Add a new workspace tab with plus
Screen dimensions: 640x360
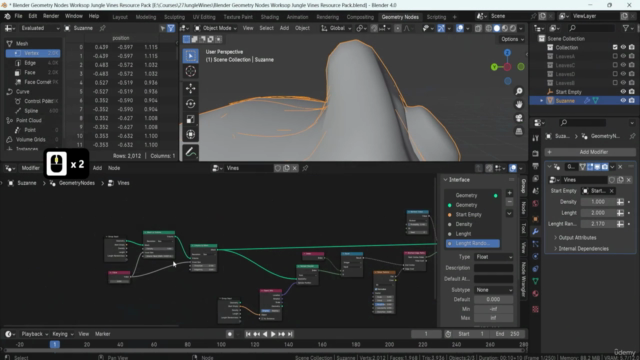pos(454,17)
